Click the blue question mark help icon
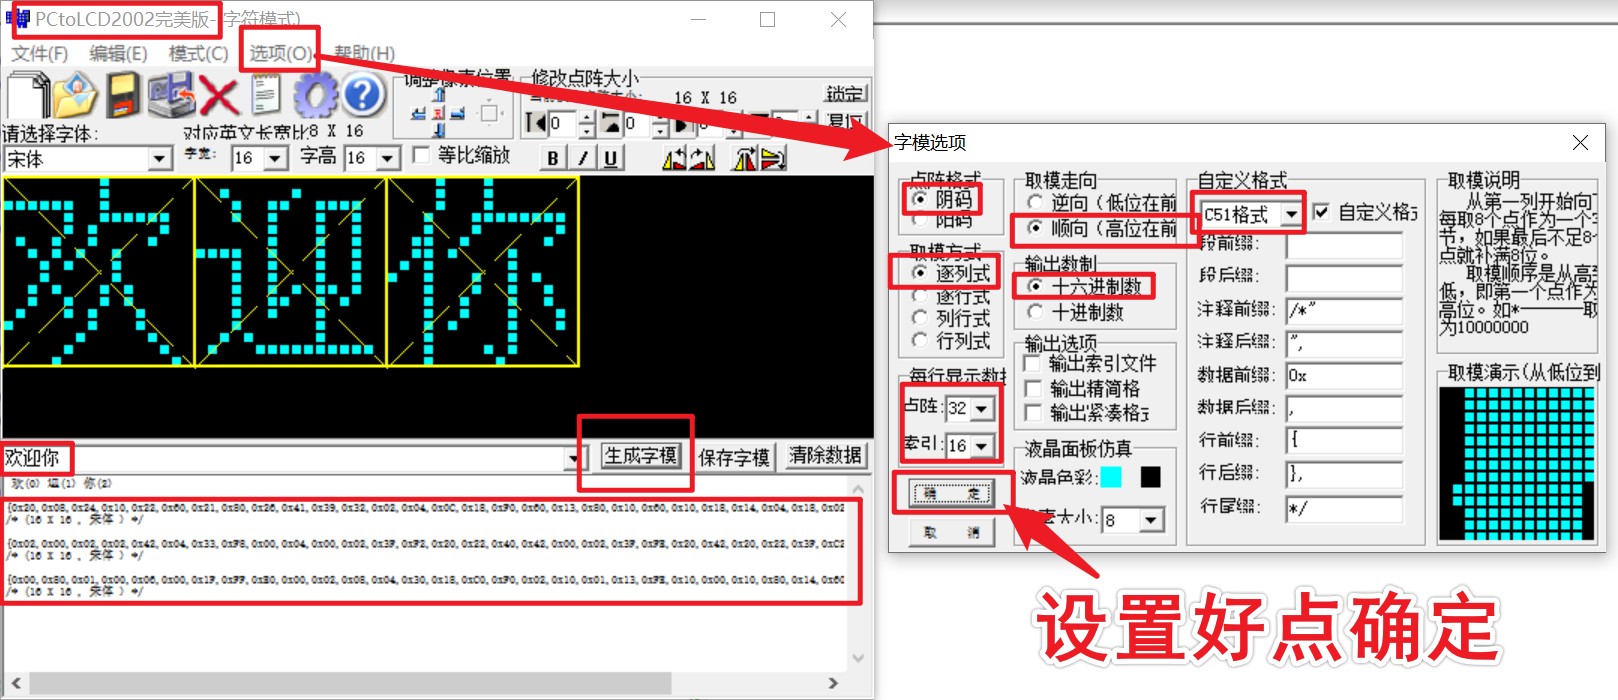Screen dimensions: 1618x700 (364, 95)
